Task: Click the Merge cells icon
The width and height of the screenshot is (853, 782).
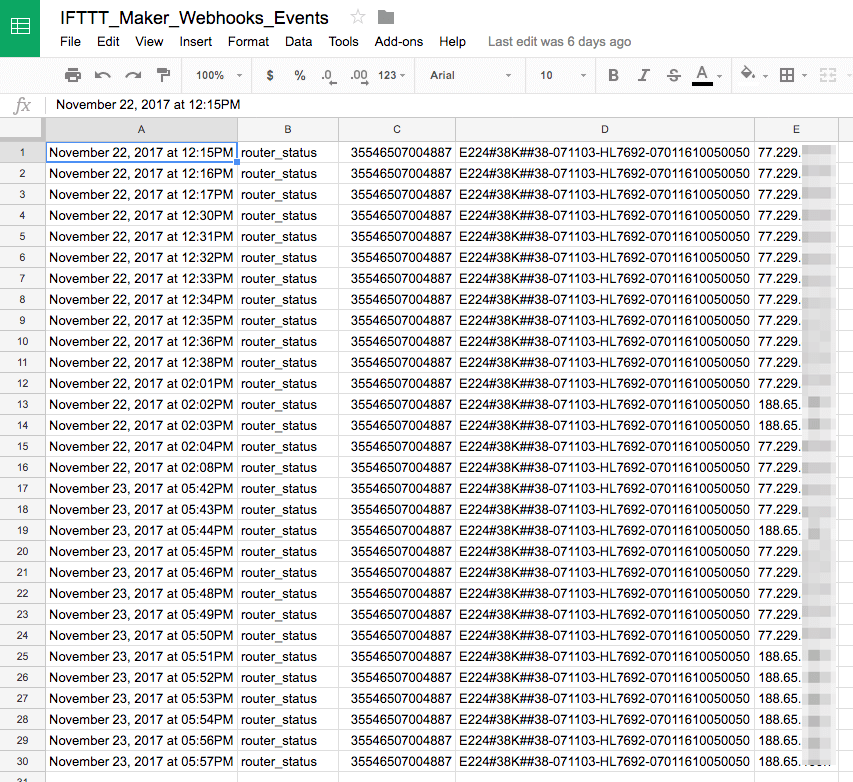Action: 827,75
